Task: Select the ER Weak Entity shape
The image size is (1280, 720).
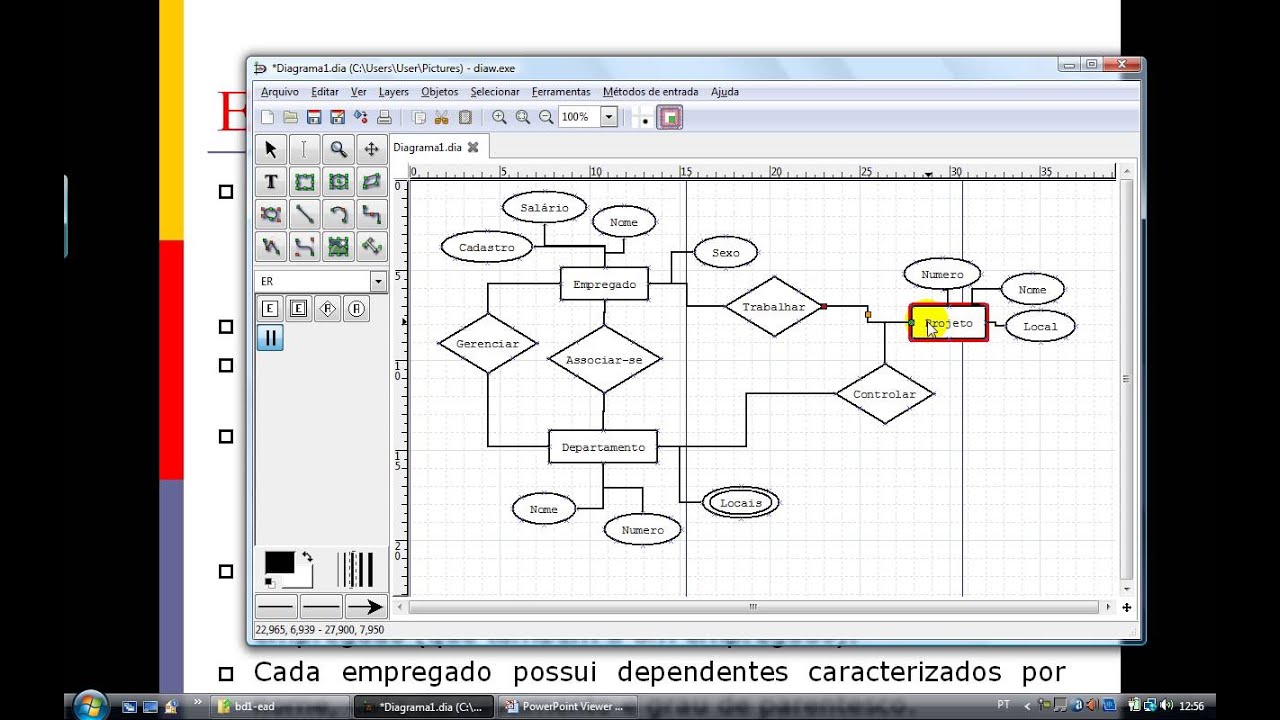Action: point(298,309)
